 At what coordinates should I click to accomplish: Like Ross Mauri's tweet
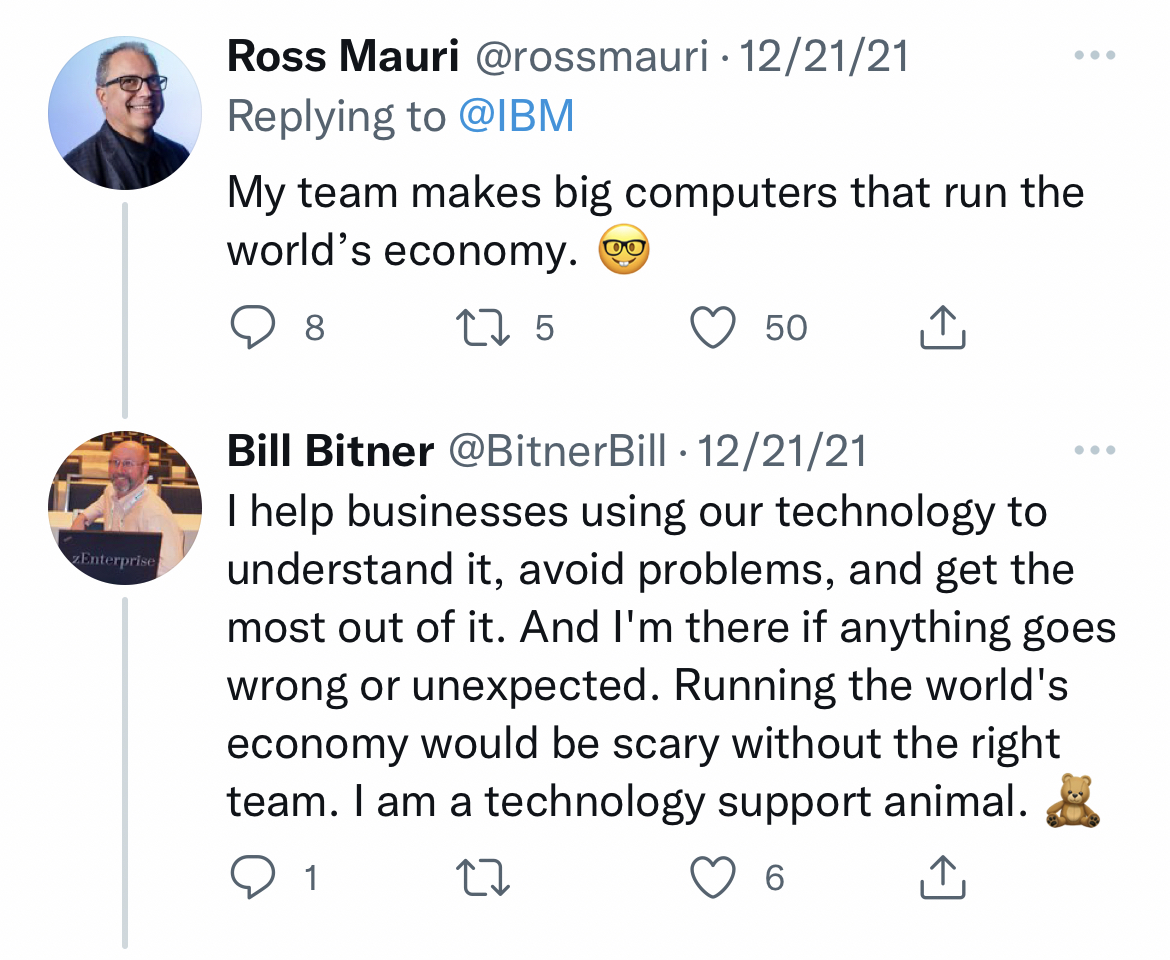click(714, 328)
